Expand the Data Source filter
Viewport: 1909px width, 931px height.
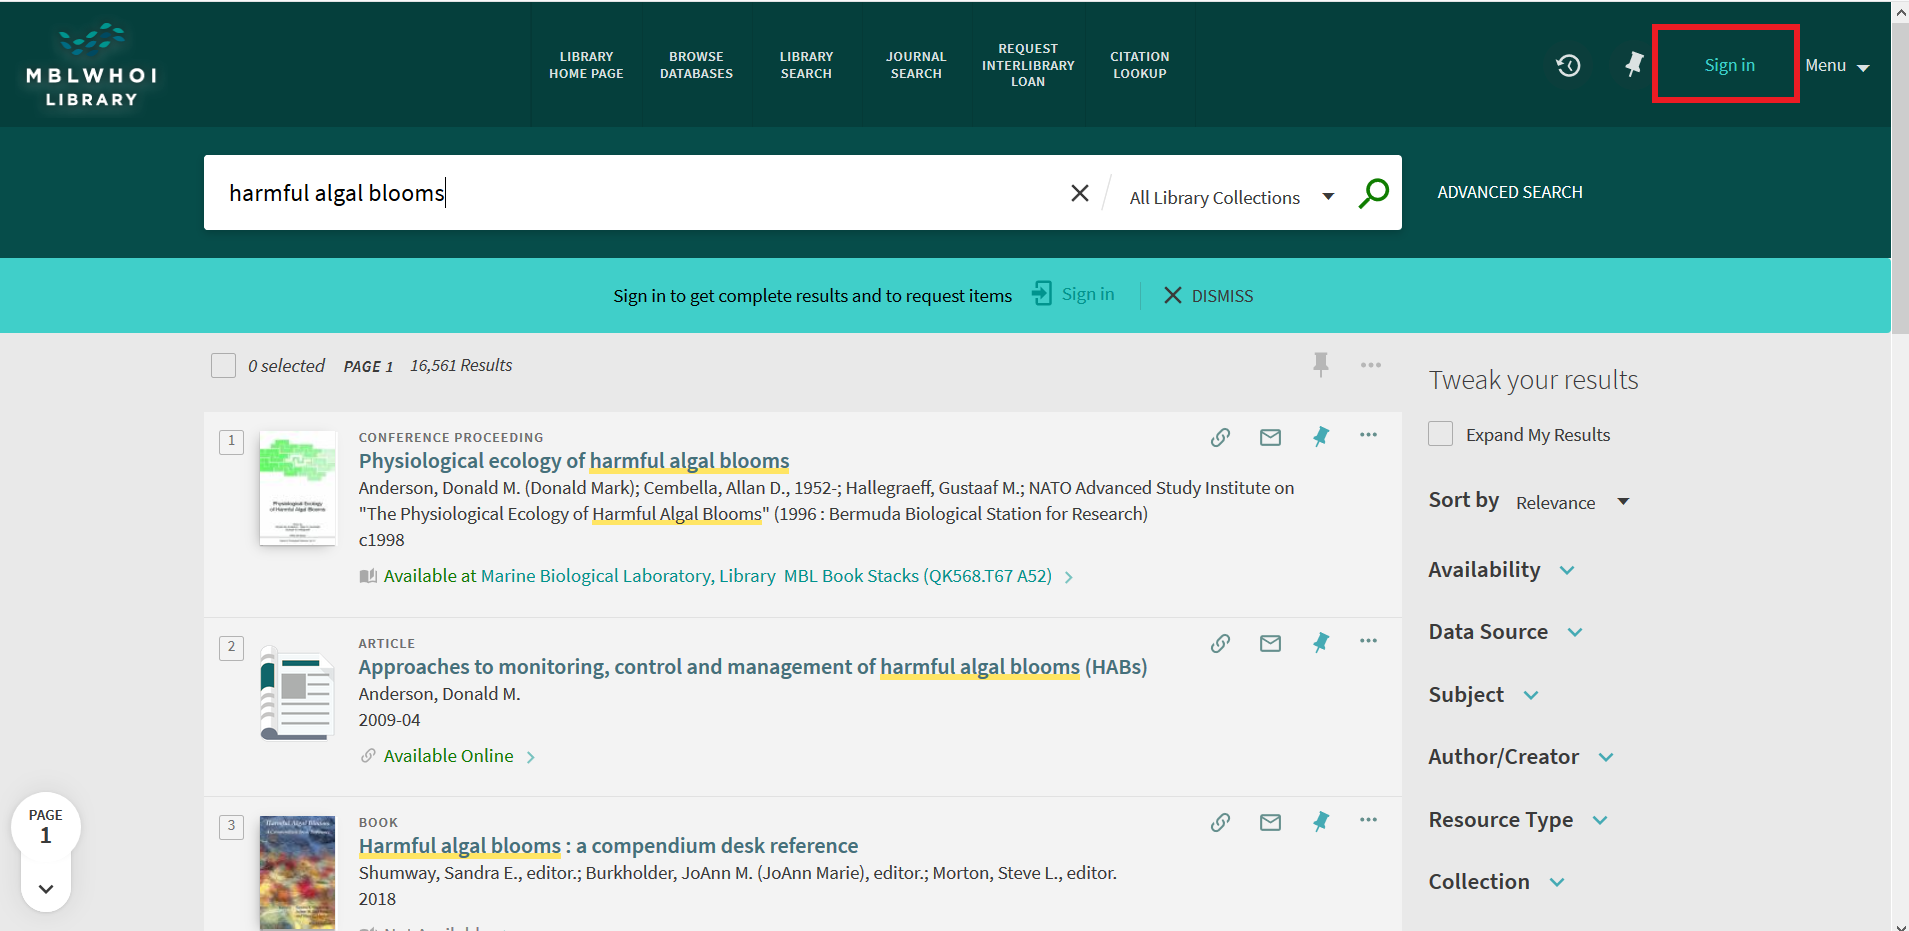(x=1505, y=632)
